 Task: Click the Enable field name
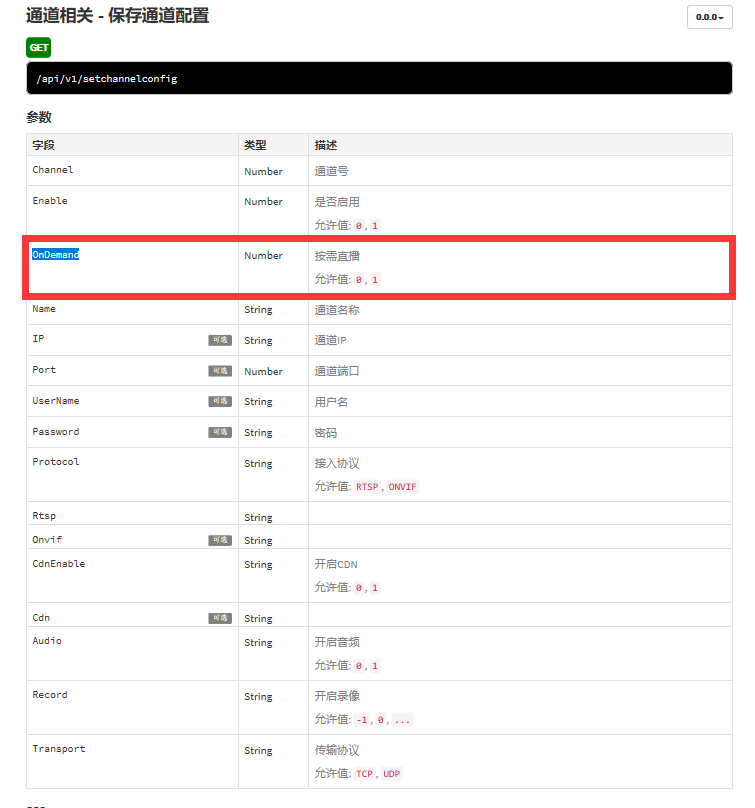pos(50,200)
